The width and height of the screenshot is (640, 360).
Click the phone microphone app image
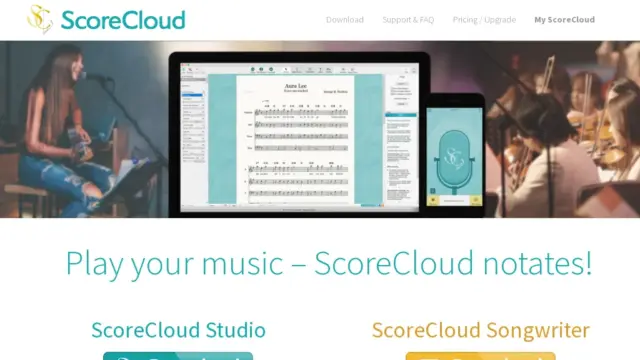click(454, 155)
